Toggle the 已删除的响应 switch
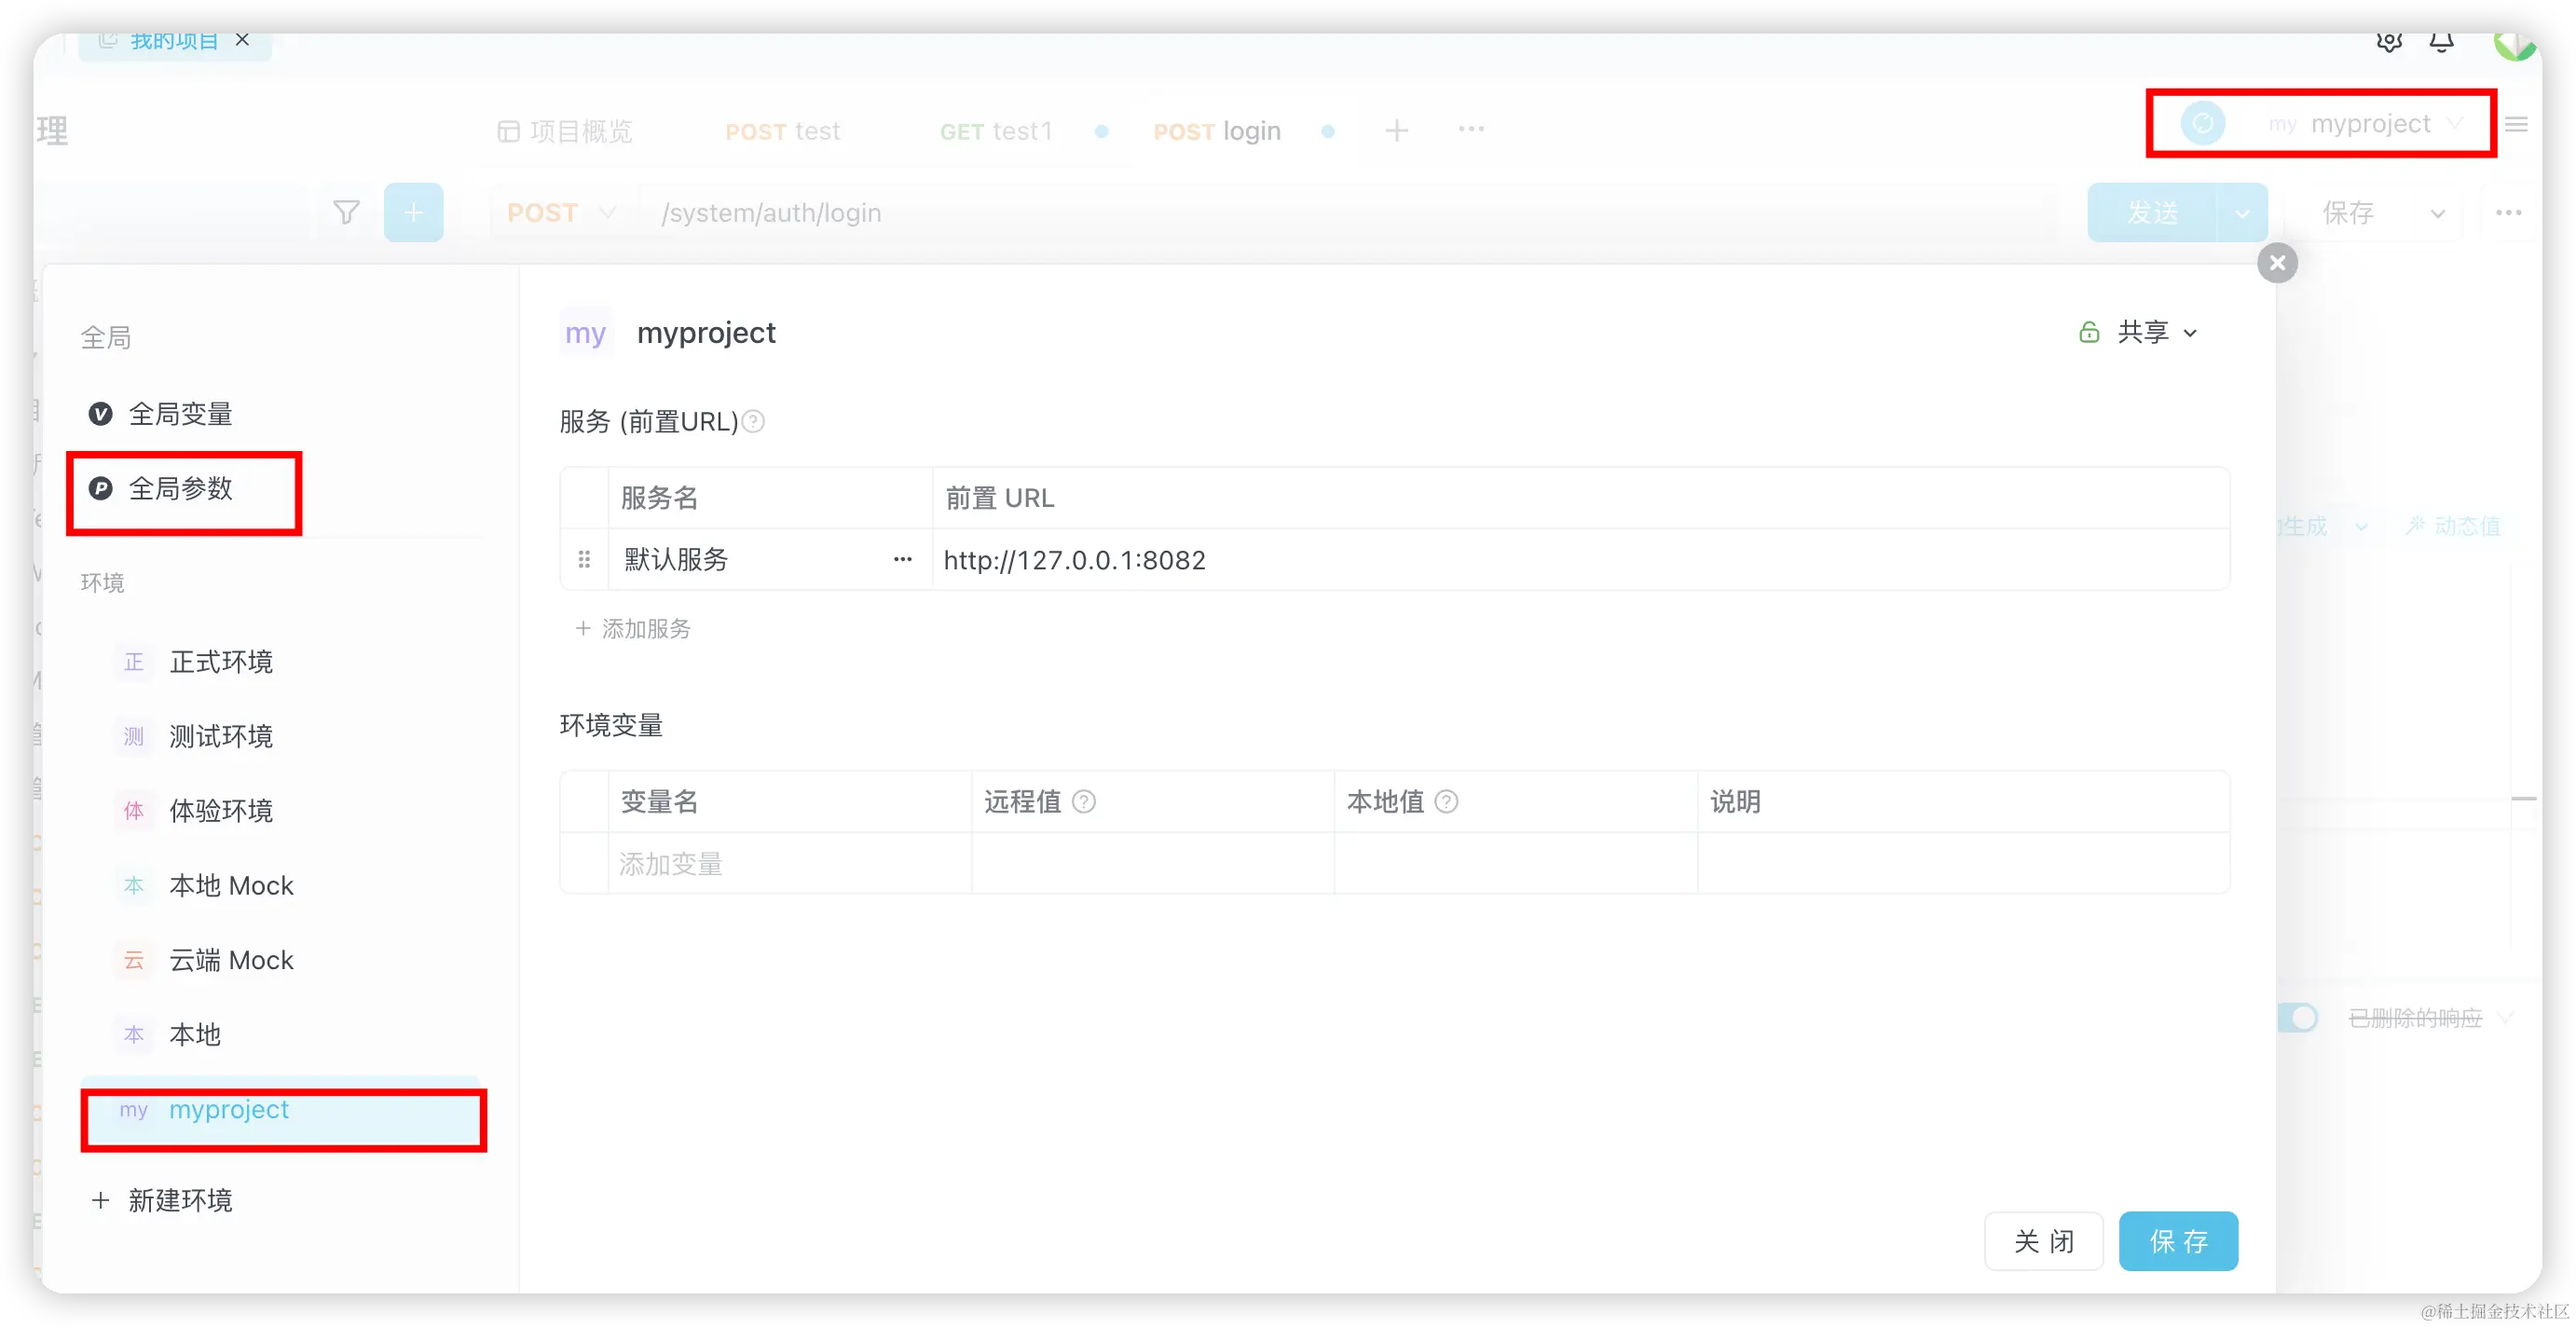 click(2298, 1018)
